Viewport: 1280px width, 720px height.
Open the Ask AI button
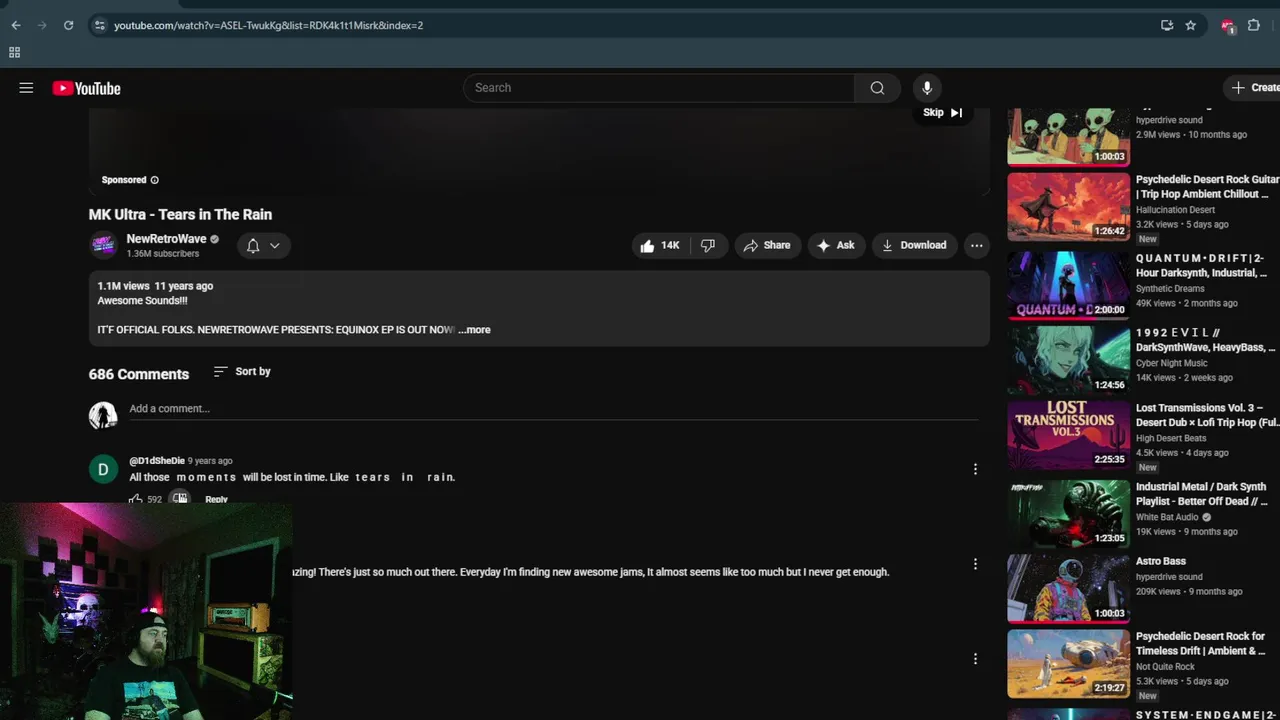tap(836, 245)
